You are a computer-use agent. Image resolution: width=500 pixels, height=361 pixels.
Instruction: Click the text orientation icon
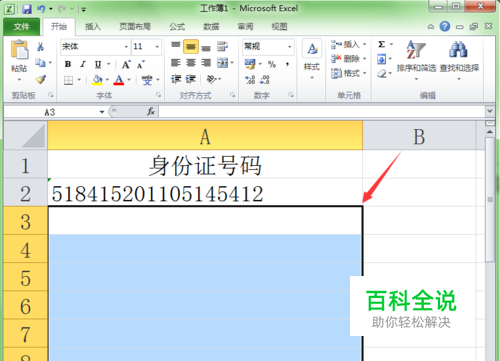point(211,79)
